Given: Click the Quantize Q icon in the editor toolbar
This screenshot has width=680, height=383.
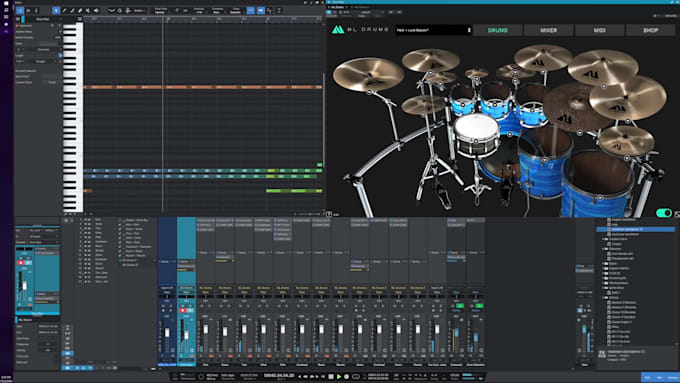Looking at the screenshot, I should coord(120,10).
